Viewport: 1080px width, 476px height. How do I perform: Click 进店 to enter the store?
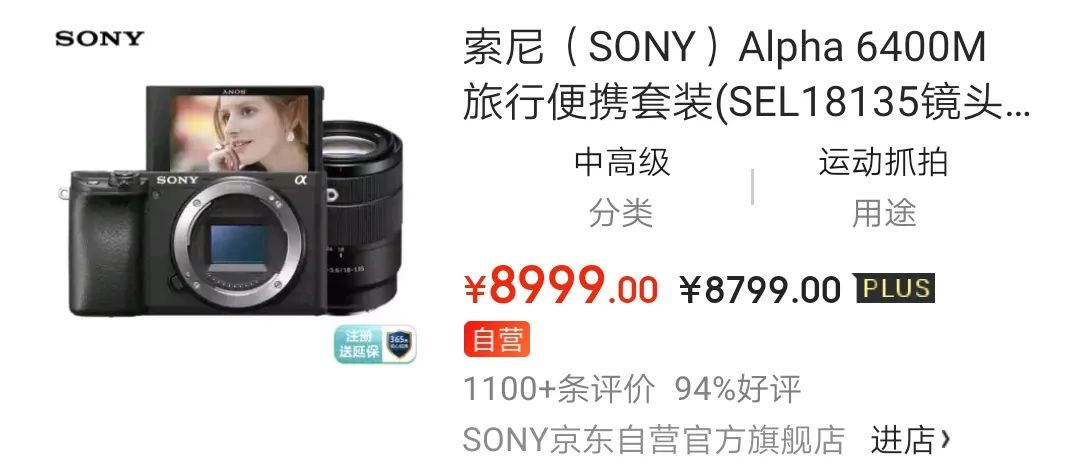(x=902, y=439)
